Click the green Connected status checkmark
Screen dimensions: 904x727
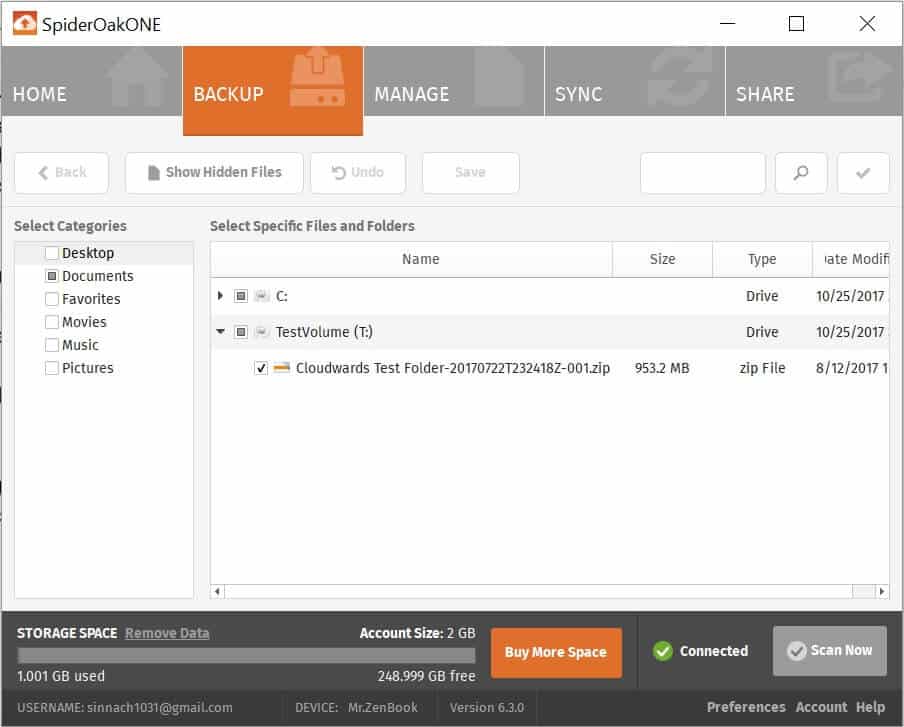click(663, 651)
